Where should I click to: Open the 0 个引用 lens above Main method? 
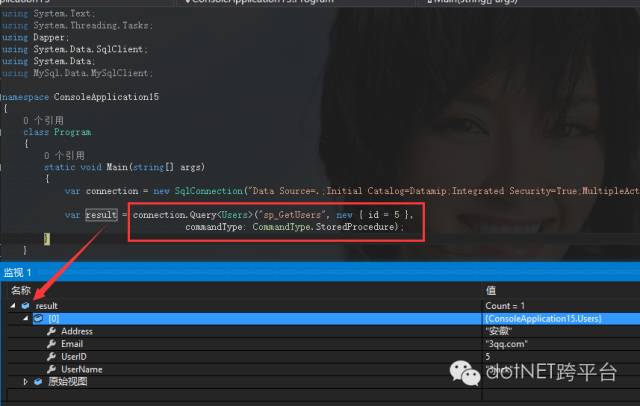pyautogui.click(x=64, y=155)
